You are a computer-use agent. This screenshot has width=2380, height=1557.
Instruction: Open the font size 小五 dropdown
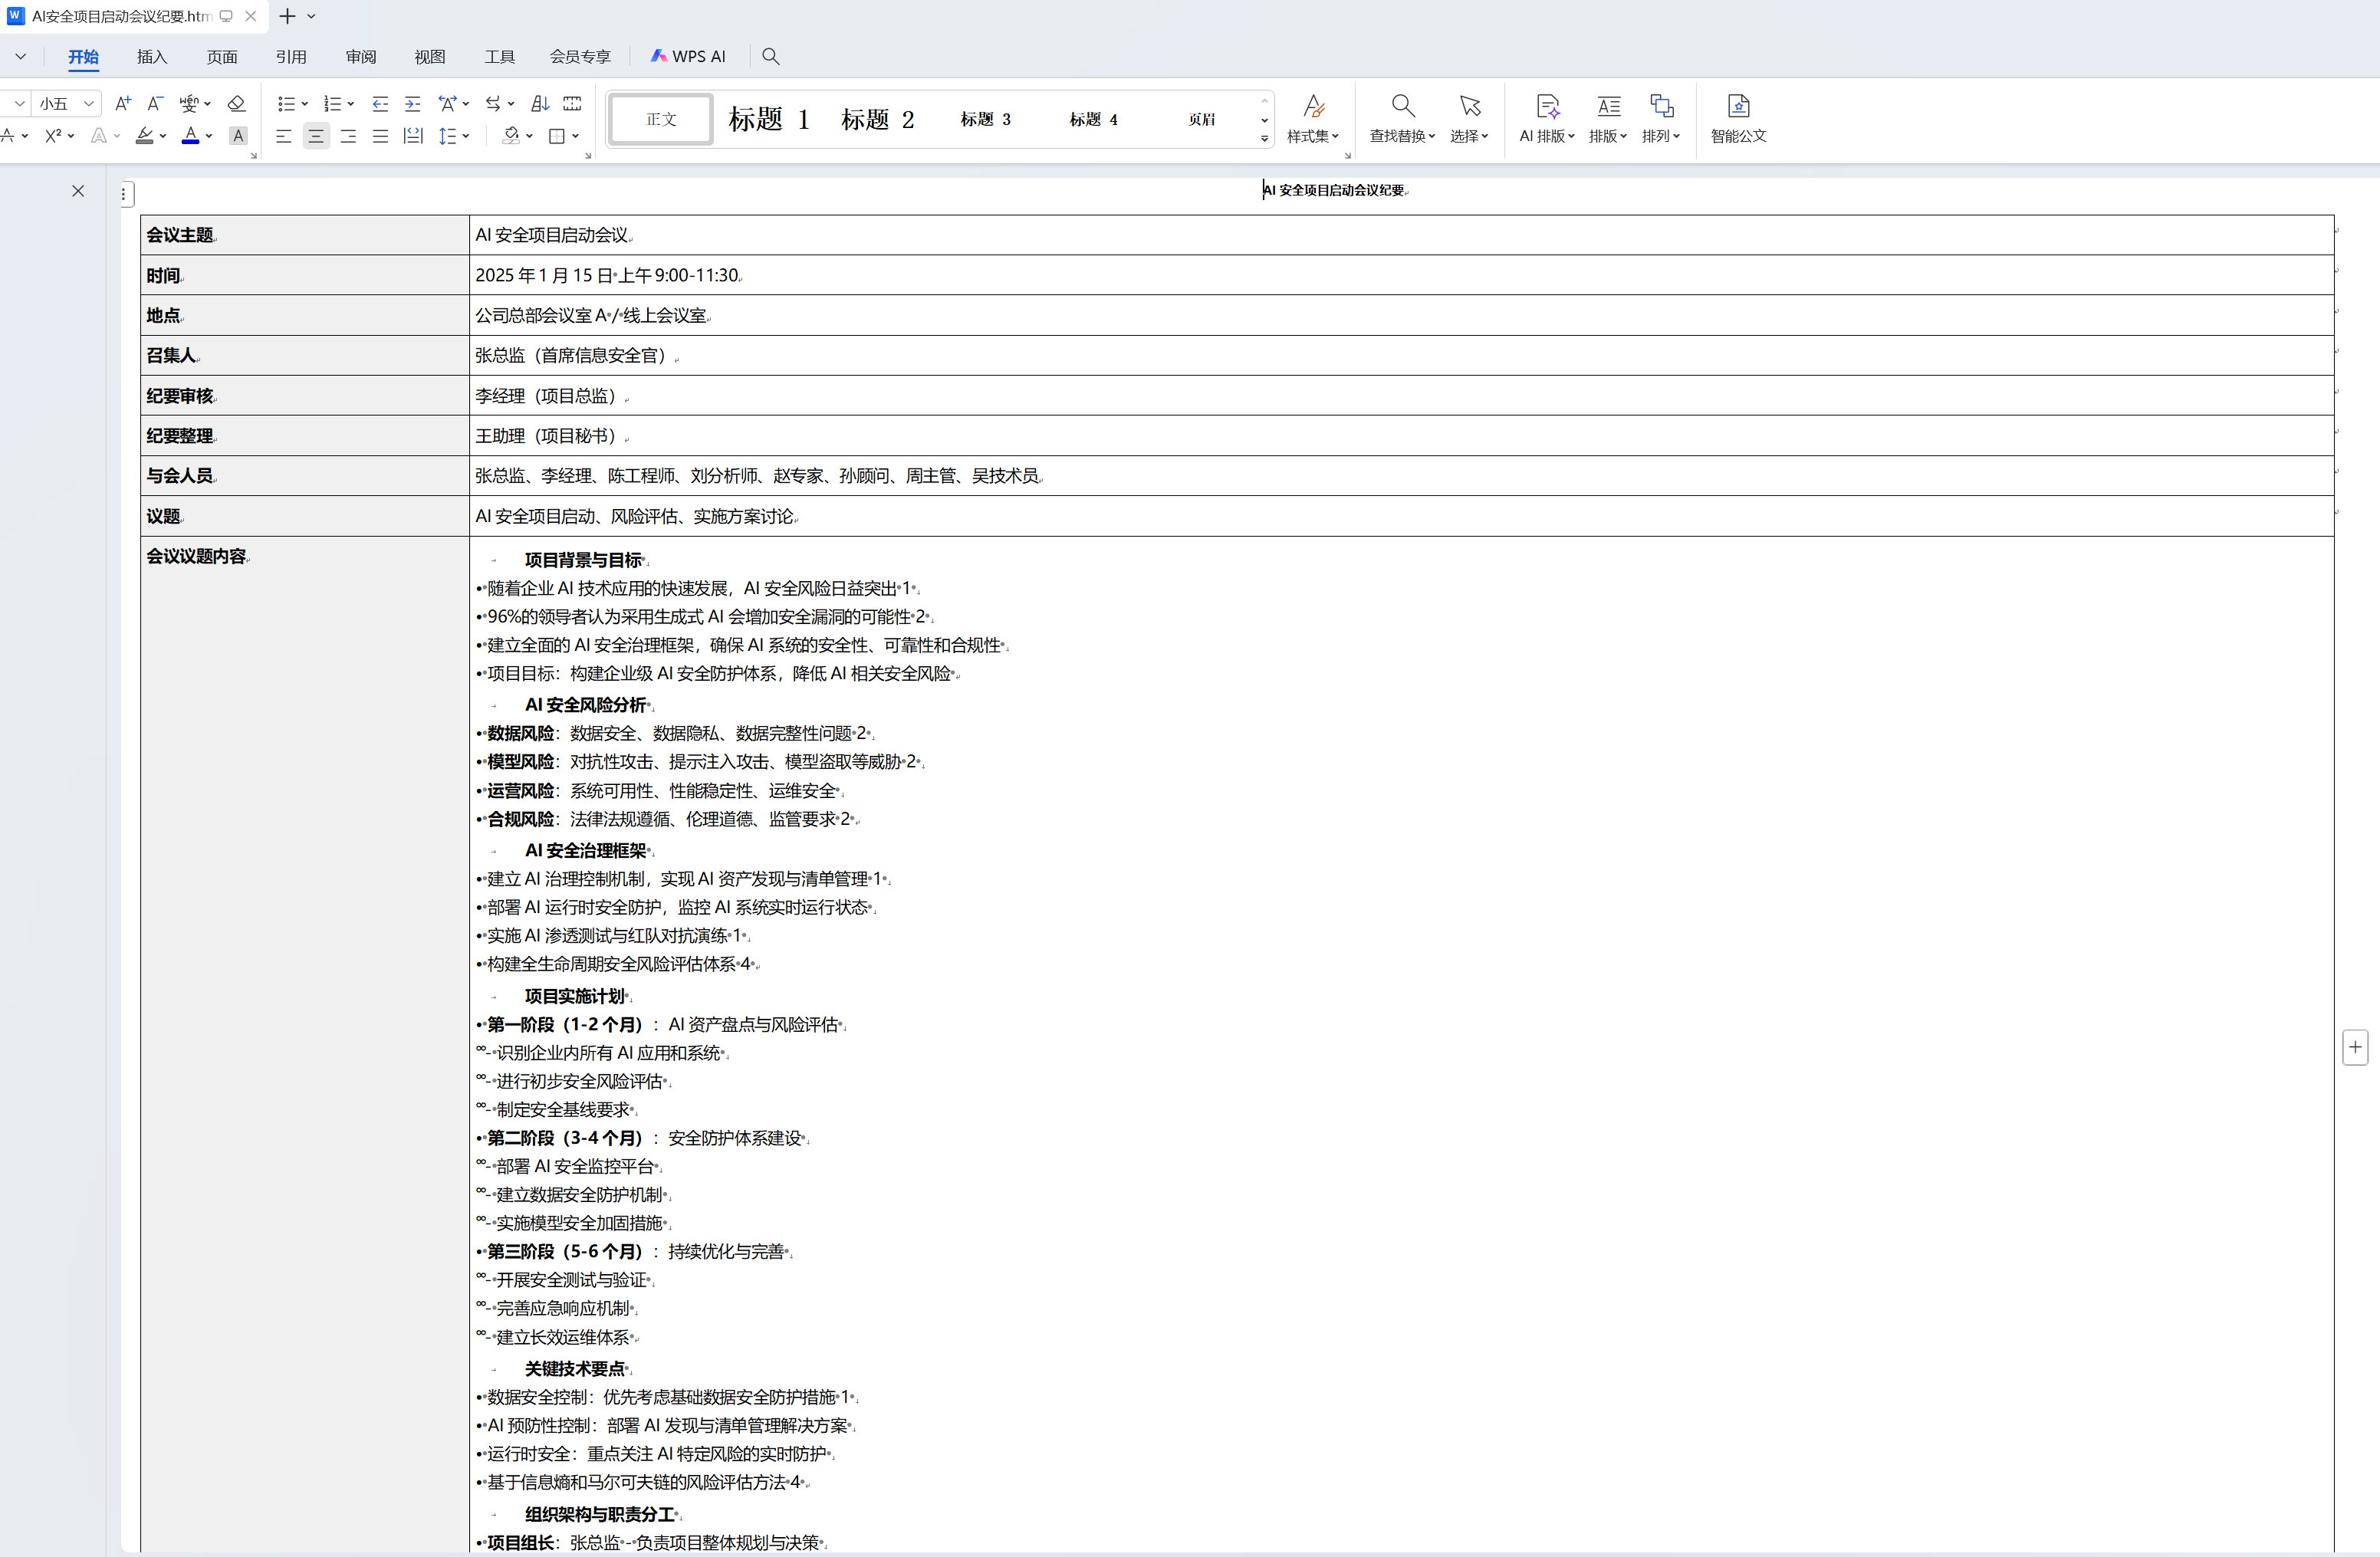coord(89,104)
